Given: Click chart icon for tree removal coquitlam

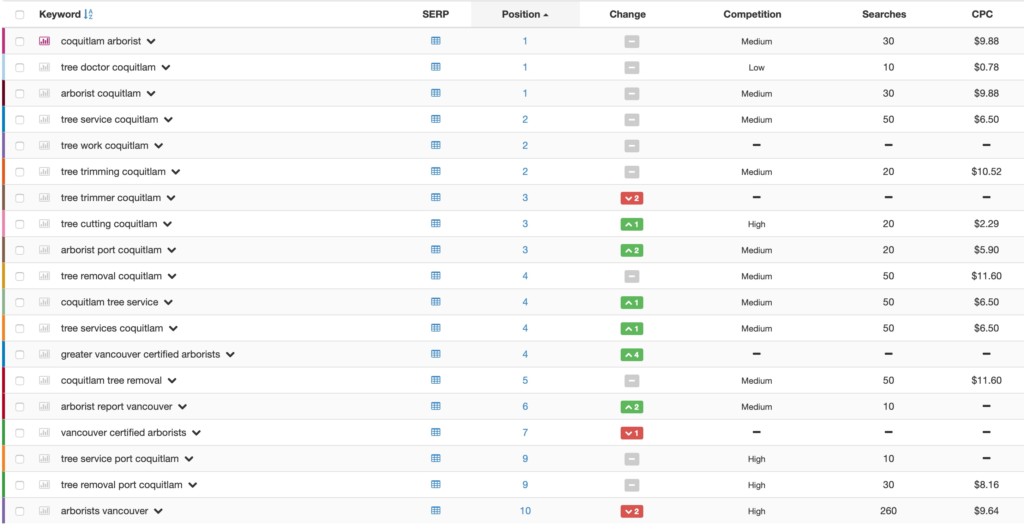Looking at the screenshot, I should pos(44,276).
